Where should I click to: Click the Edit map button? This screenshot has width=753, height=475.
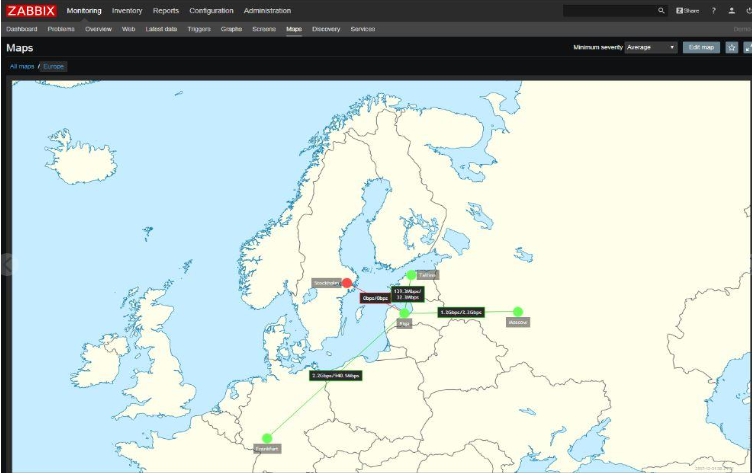click(701, 47)
